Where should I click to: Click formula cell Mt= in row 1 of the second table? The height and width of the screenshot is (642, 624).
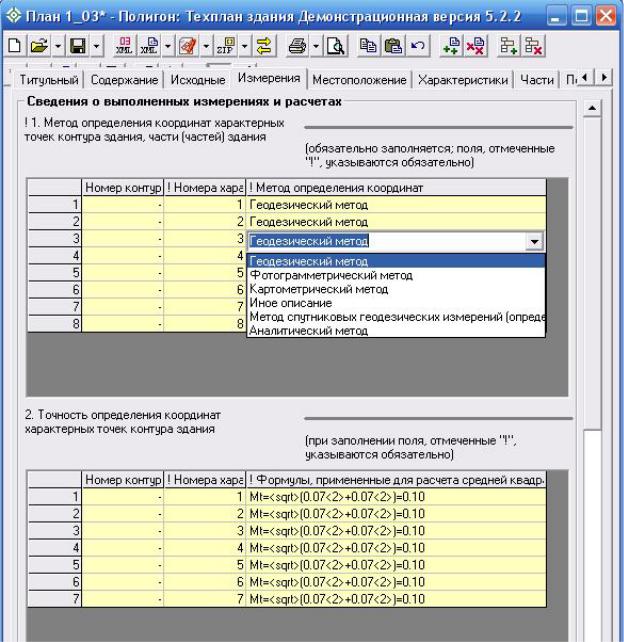pyautogui.click(x=396, y=497)
